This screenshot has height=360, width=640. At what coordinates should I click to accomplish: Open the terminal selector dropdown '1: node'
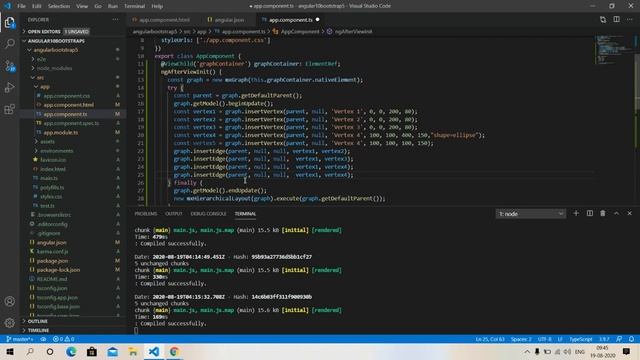point(531,213)
